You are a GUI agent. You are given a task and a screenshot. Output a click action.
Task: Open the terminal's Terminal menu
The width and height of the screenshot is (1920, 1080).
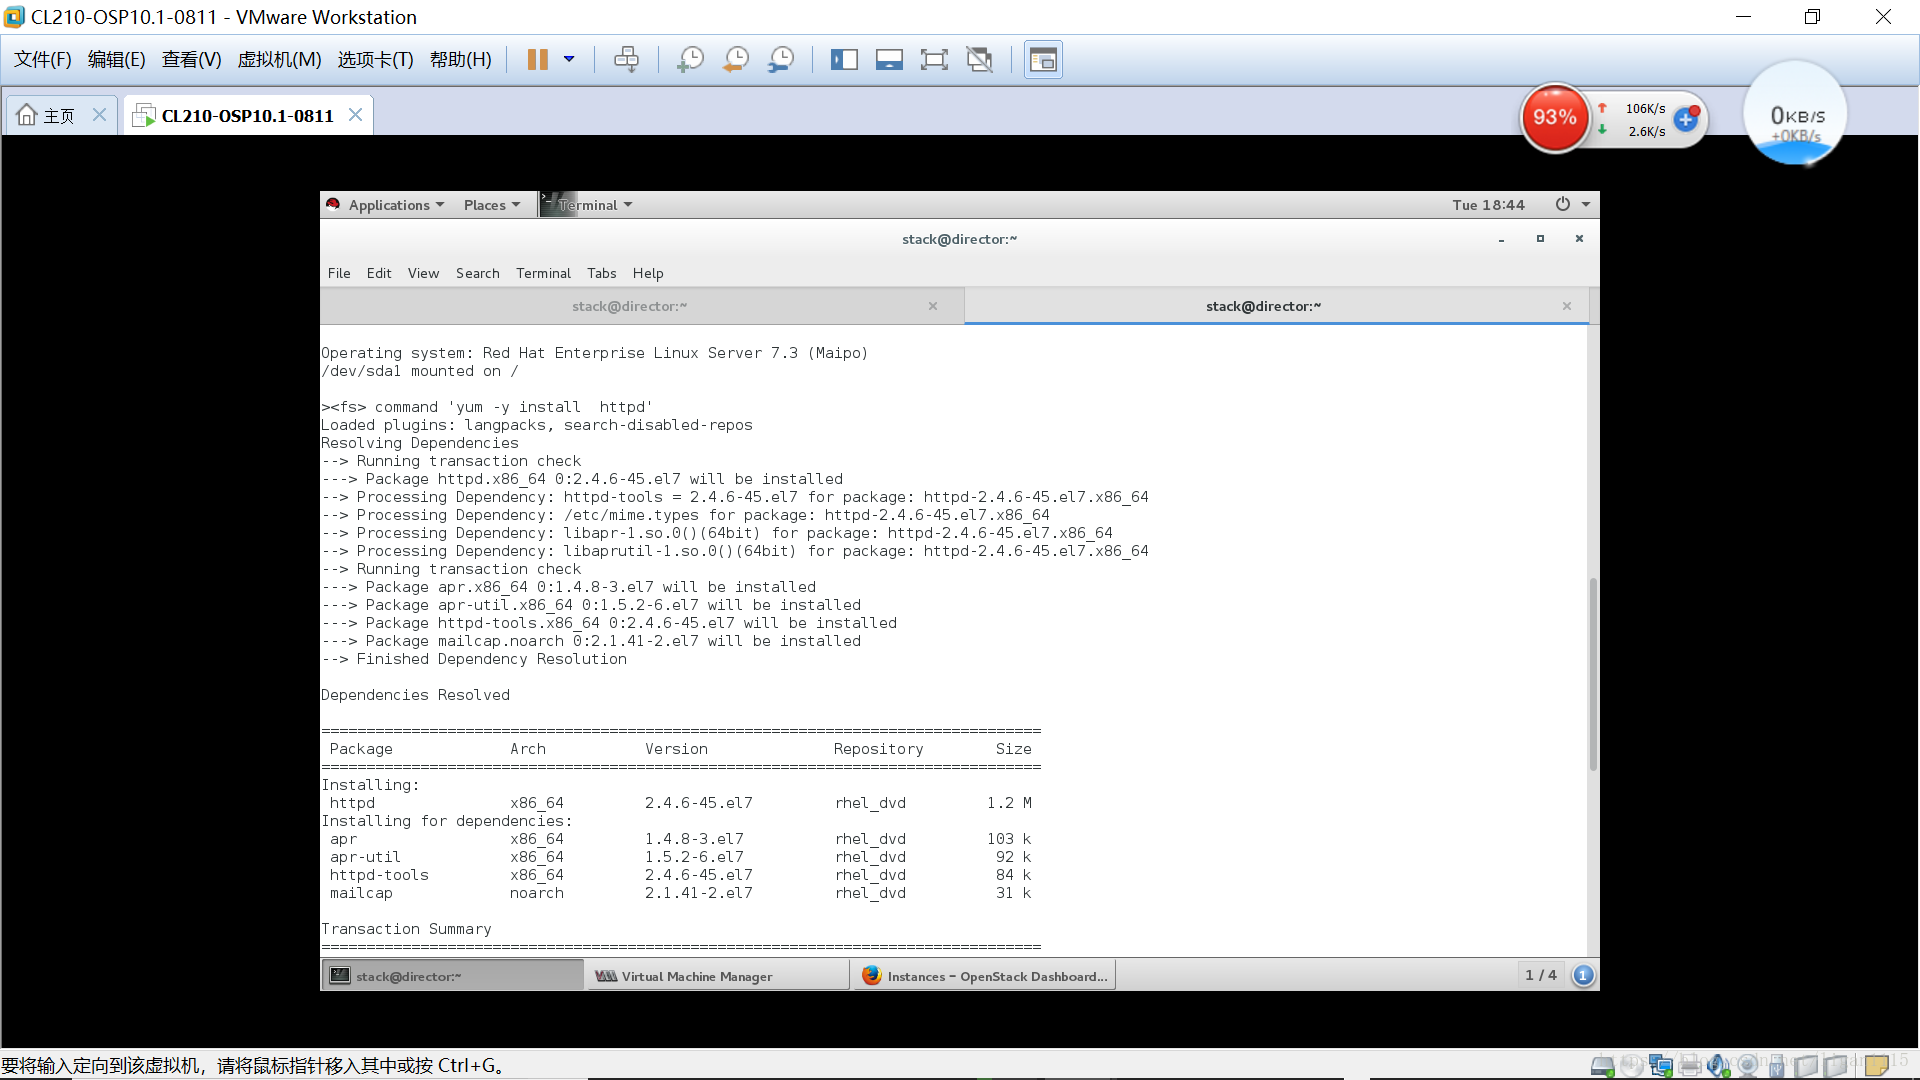[543, 273]
